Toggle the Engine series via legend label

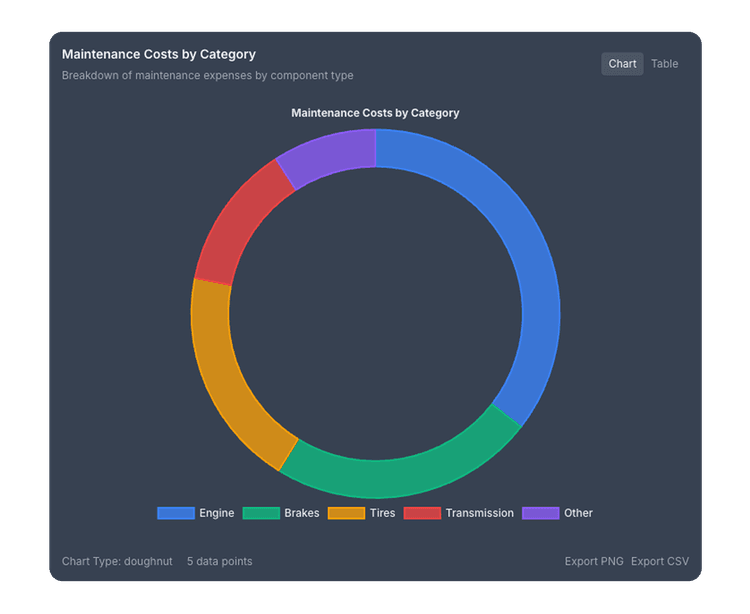[216, 513]
